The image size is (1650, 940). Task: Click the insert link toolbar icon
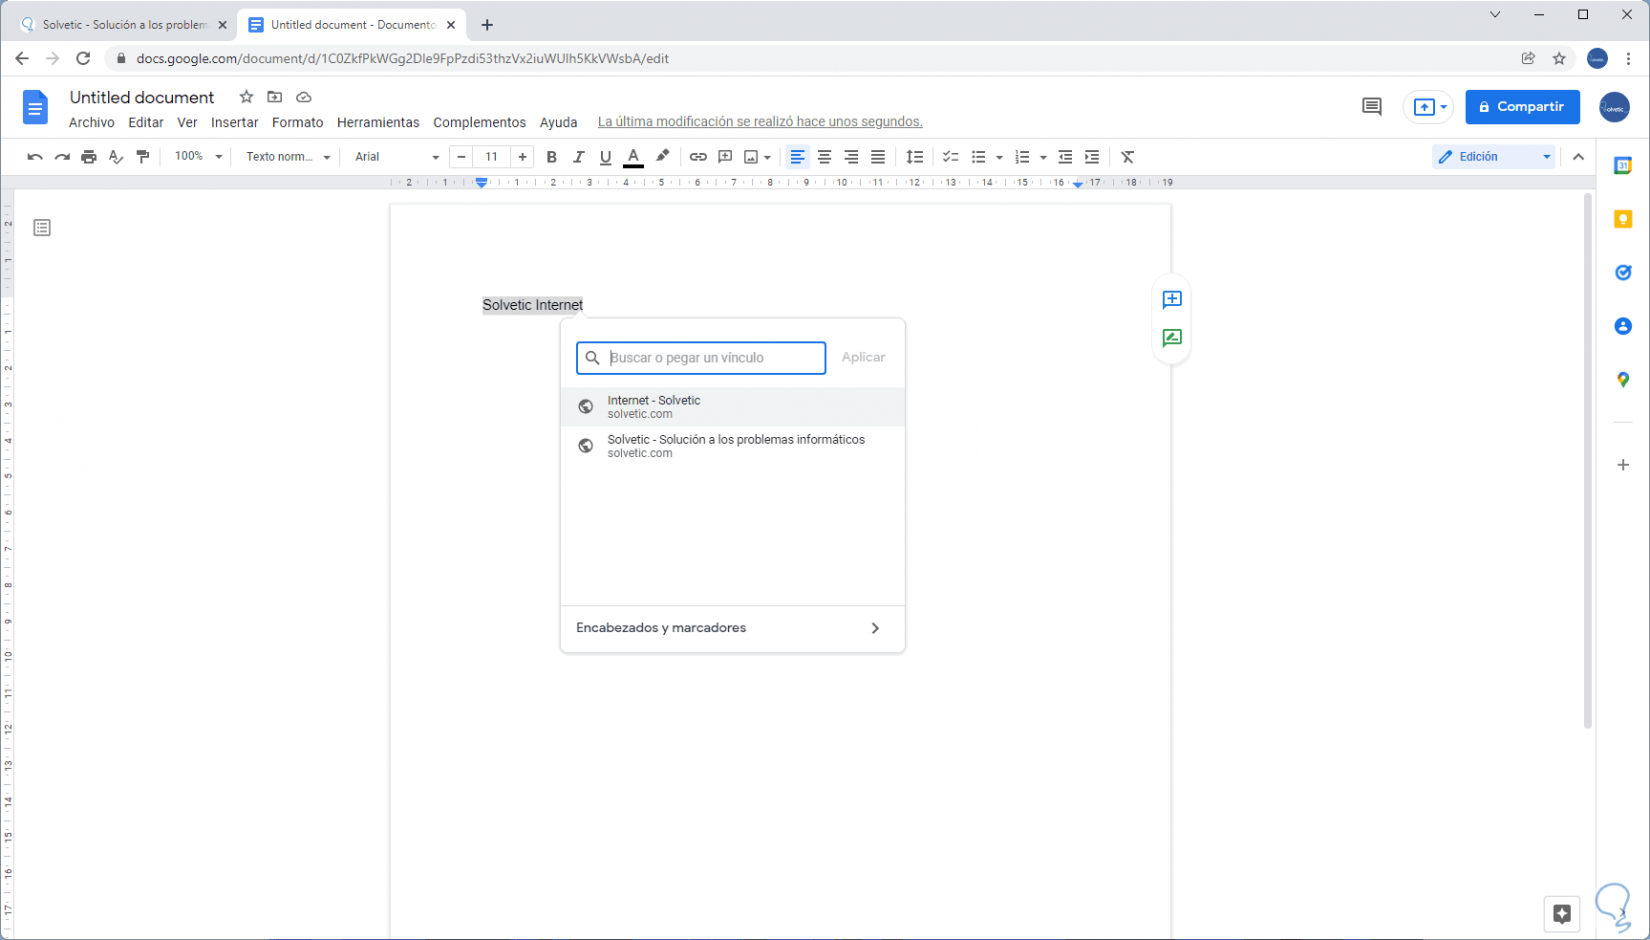pyautogui.click(x=698, y=157)
